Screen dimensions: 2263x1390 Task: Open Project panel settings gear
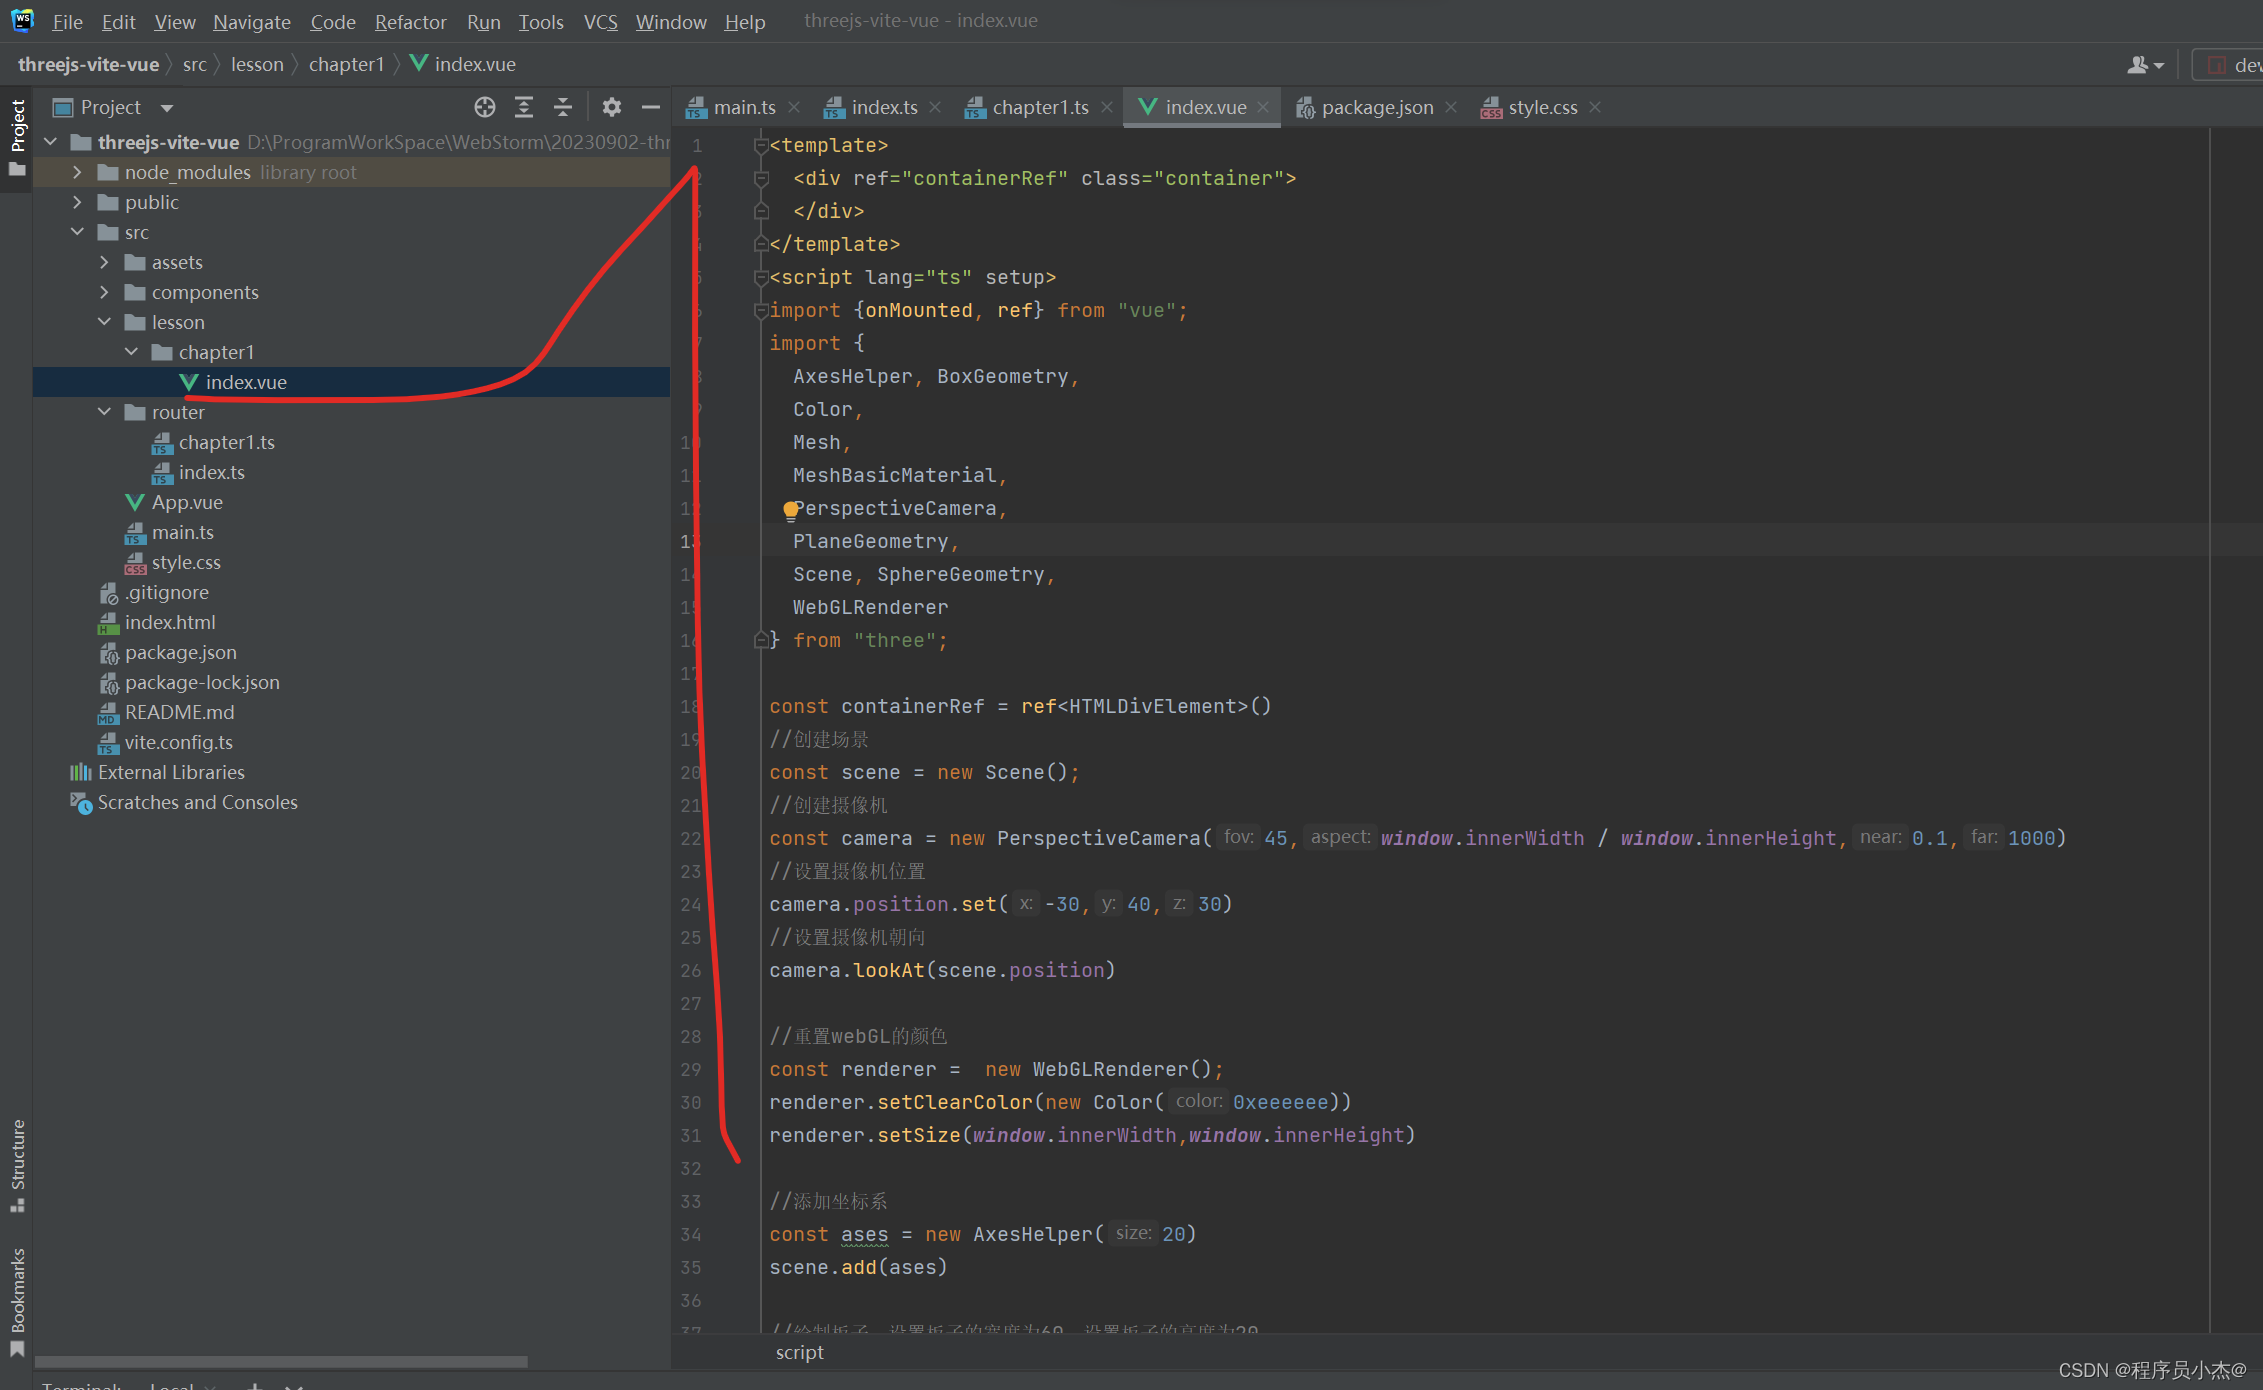point(612,107)
